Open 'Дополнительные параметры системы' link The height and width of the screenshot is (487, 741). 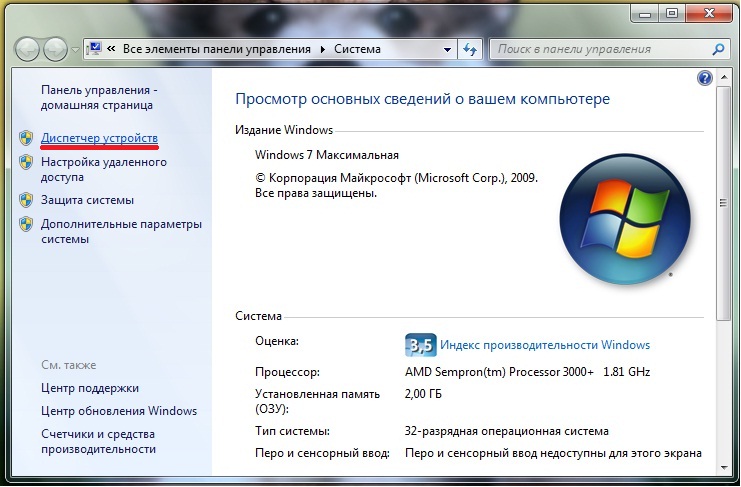click(x=121, y=231)
